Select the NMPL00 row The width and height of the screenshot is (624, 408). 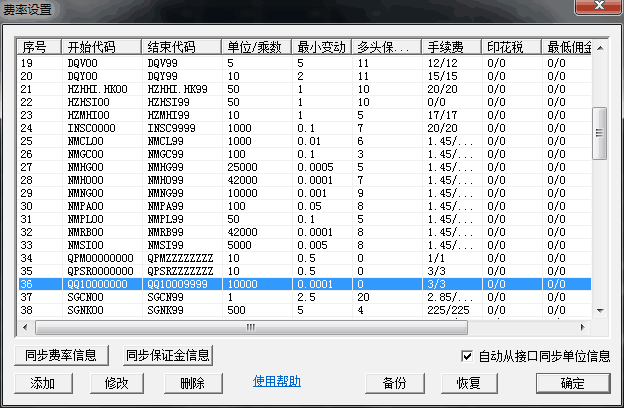305,219
